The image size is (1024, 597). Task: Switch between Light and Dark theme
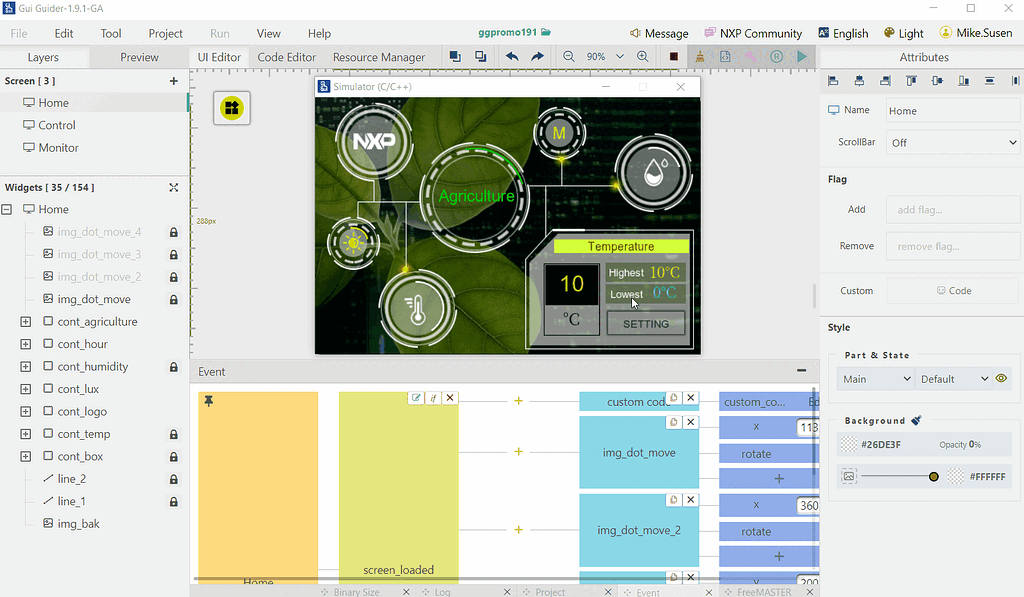(903, 32)
